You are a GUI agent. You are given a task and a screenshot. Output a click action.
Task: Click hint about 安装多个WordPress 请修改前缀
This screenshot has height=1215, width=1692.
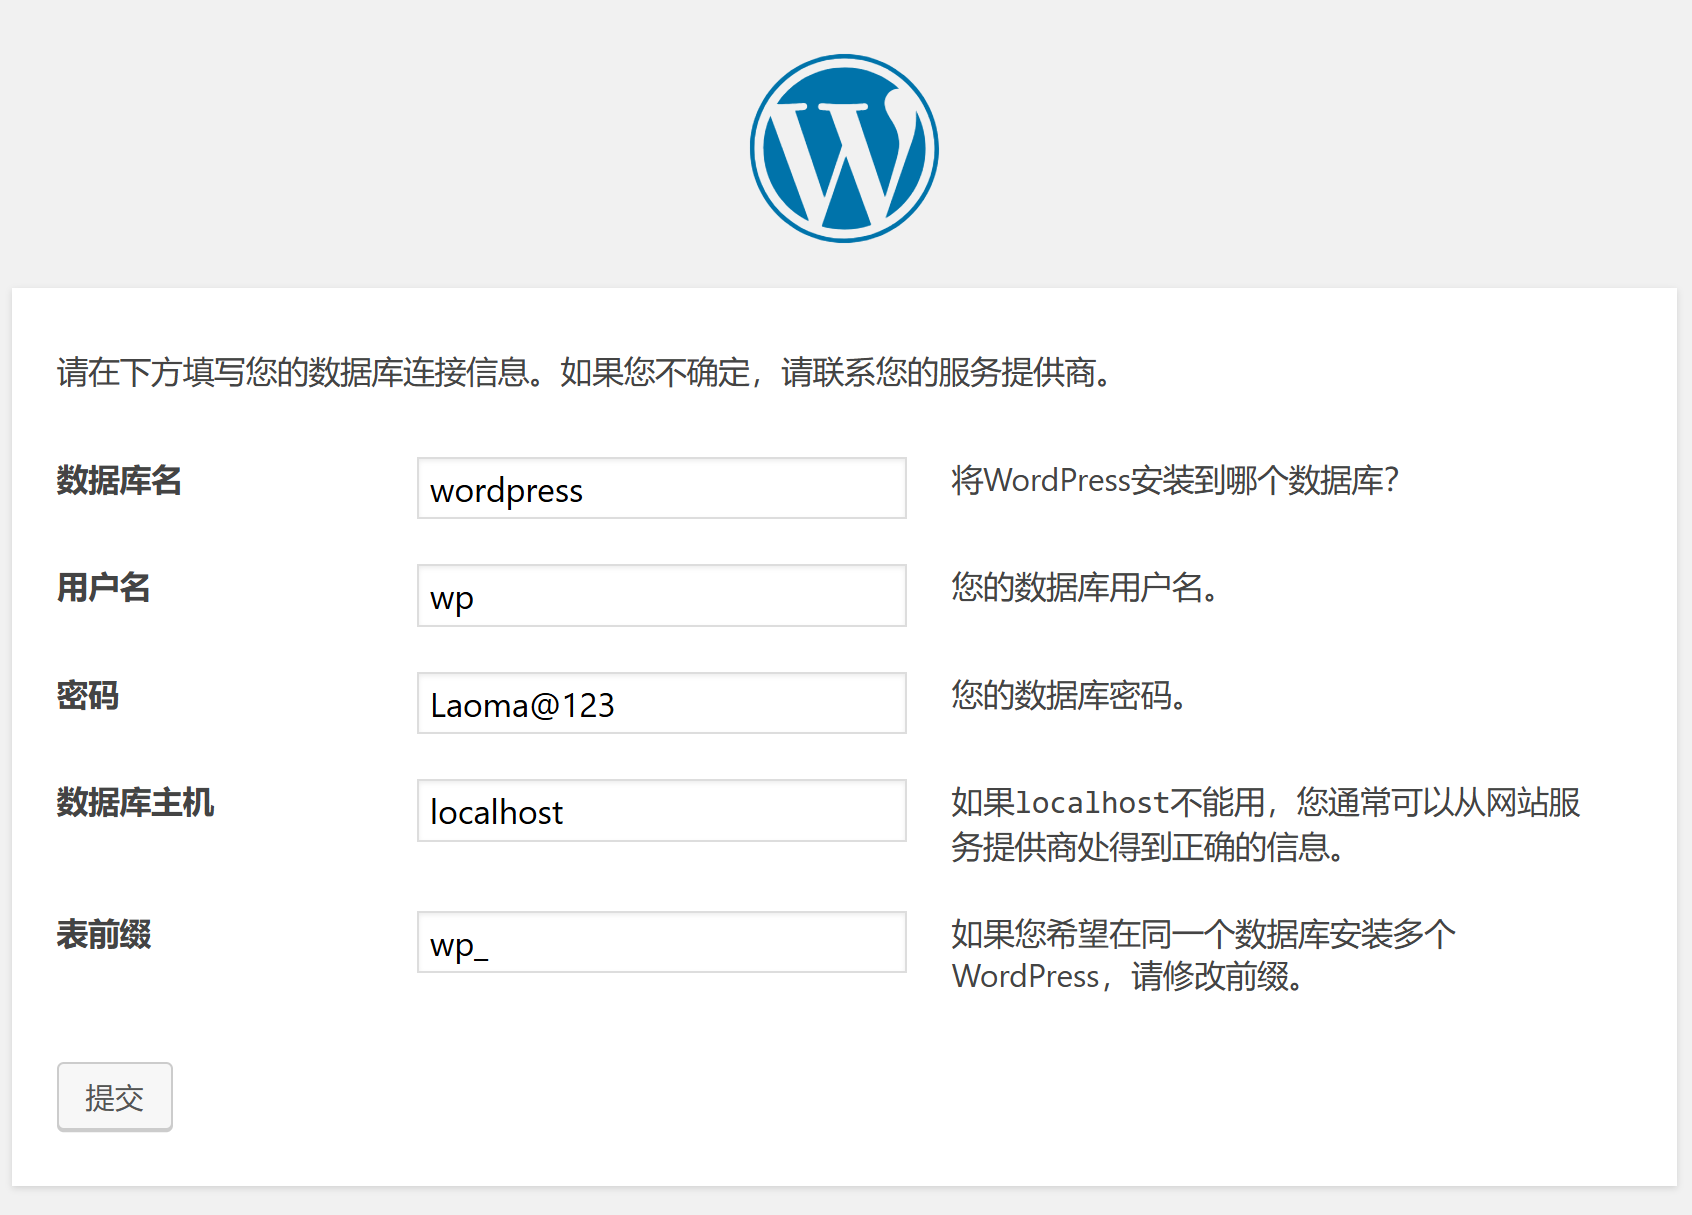click(1204, 955)
